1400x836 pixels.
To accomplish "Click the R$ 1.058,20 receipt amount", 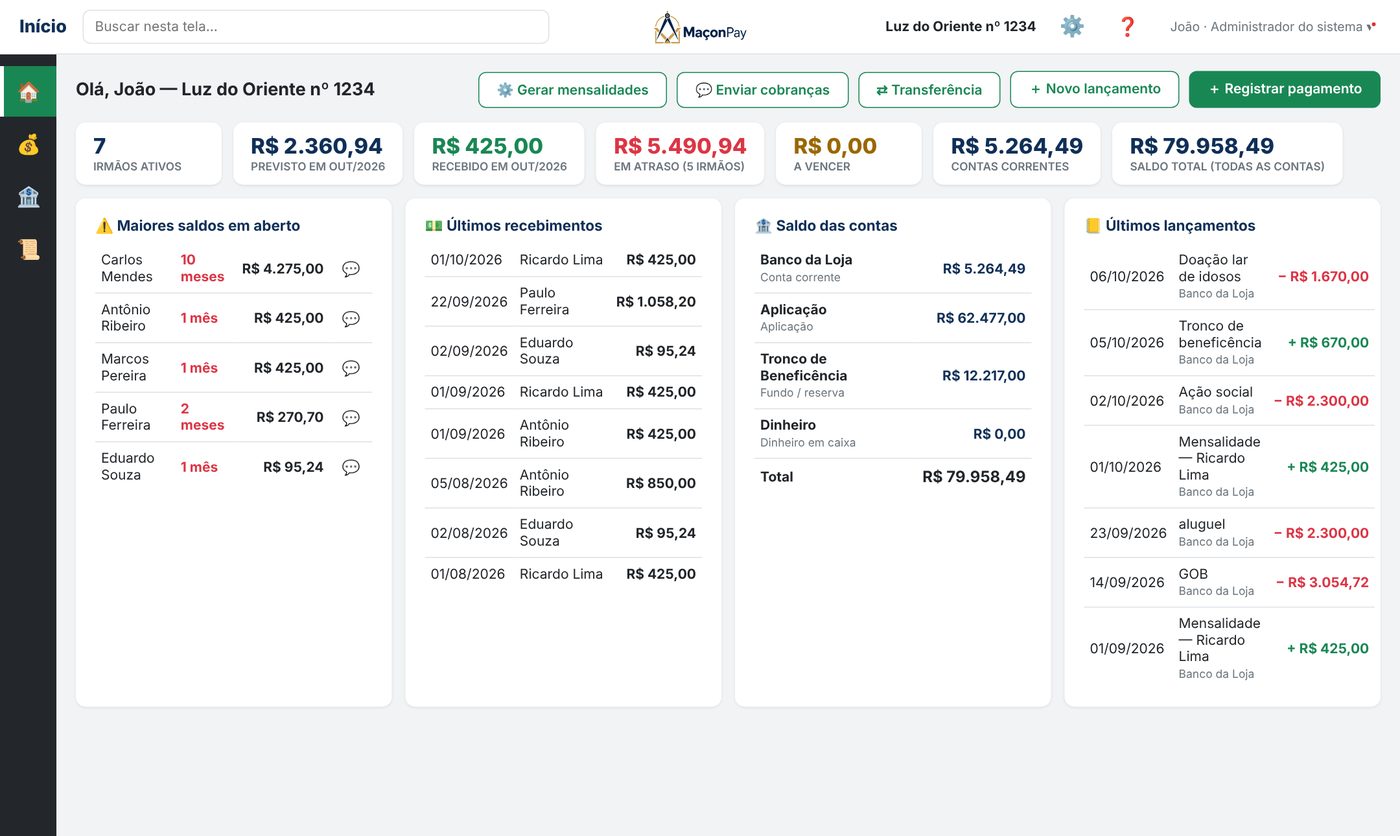I will 656,302.
